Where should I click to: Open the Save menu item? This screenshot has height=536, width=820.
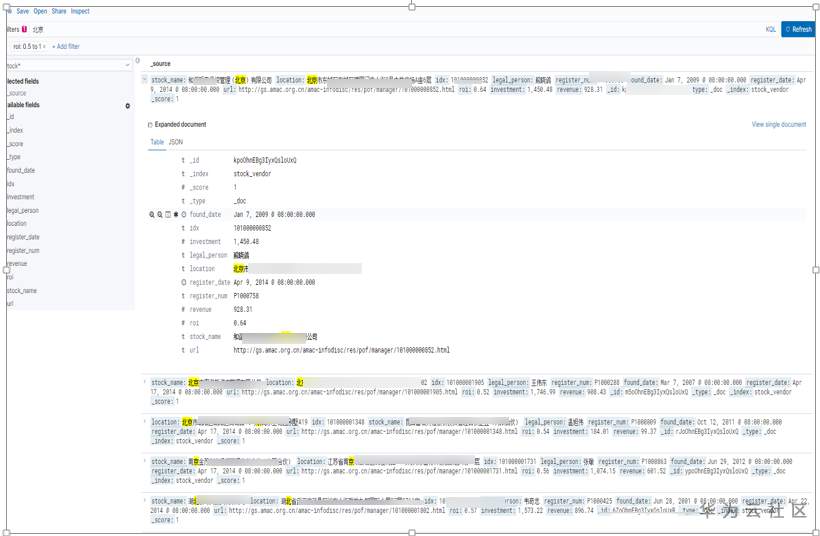click(22, 11)
